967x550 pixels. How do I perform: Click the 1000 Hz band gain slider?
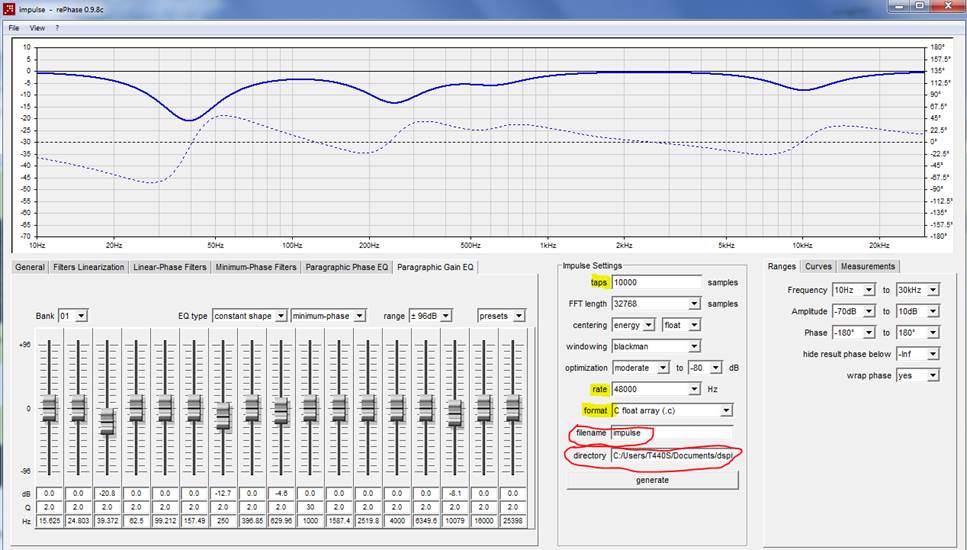coord(310,408)
